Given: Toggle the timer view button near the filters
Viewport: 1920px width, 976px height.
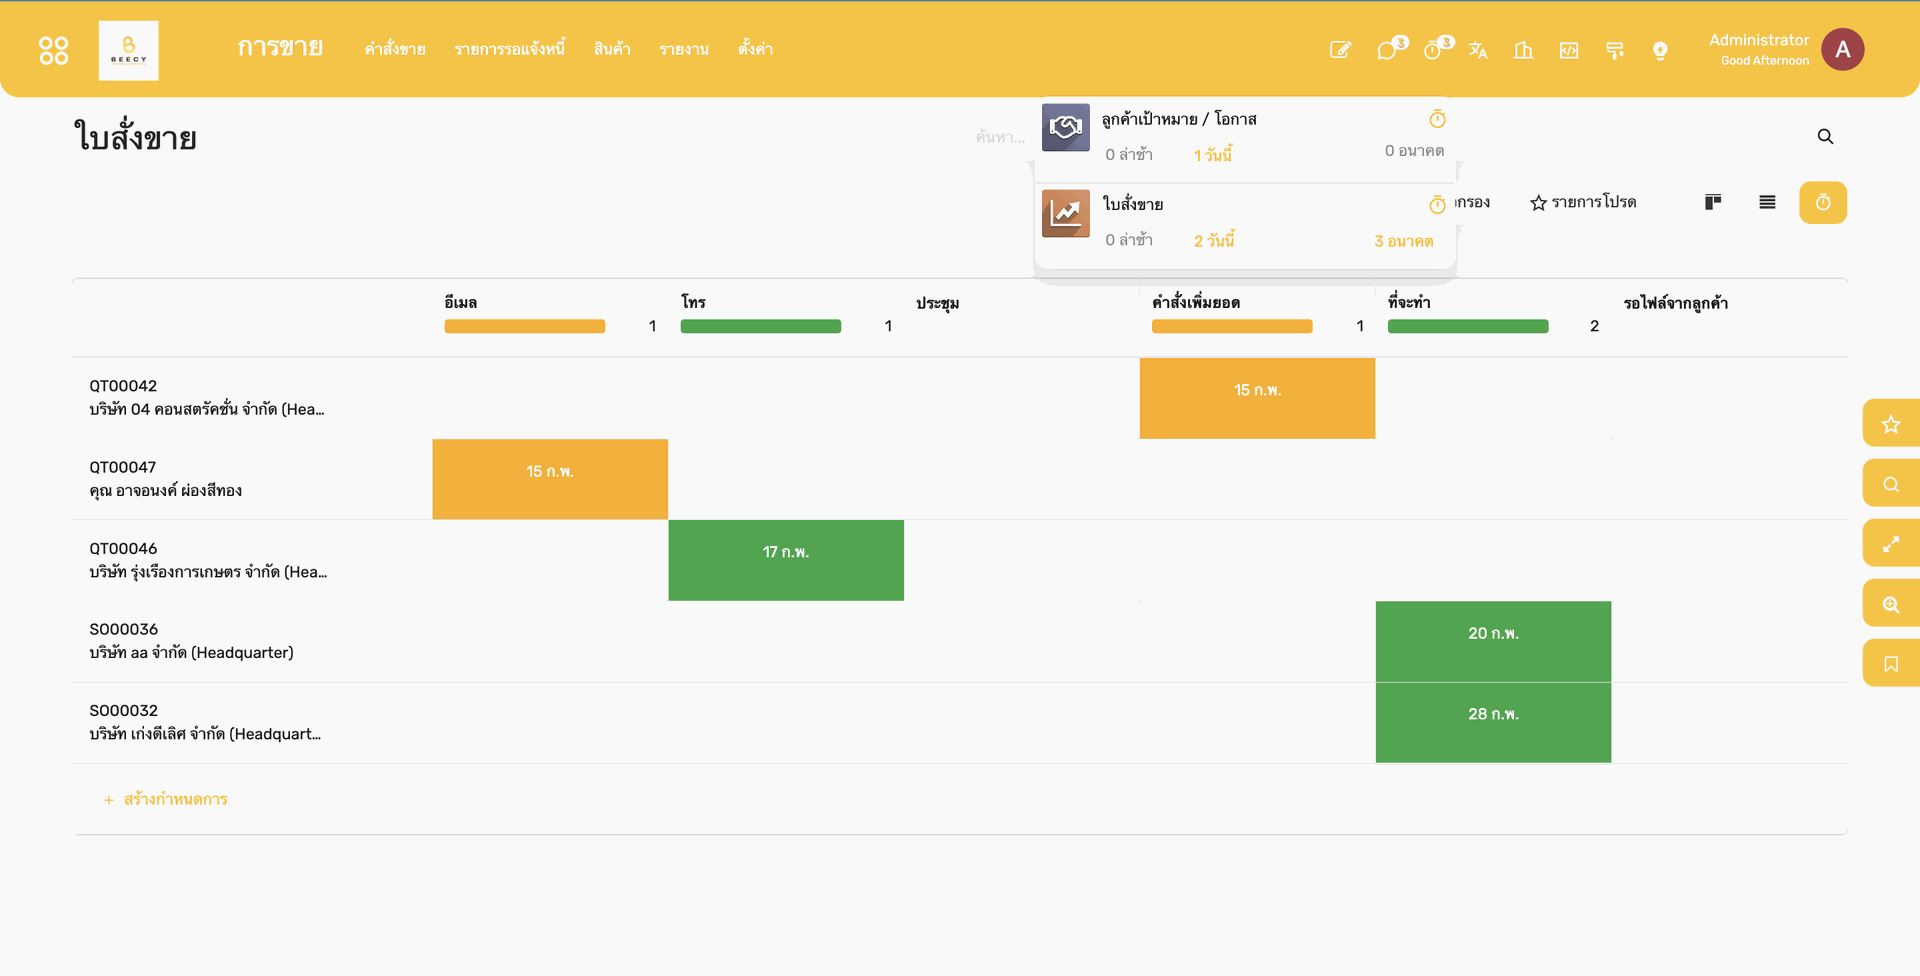Looking at the screenshot, I should pos(1823,202).
